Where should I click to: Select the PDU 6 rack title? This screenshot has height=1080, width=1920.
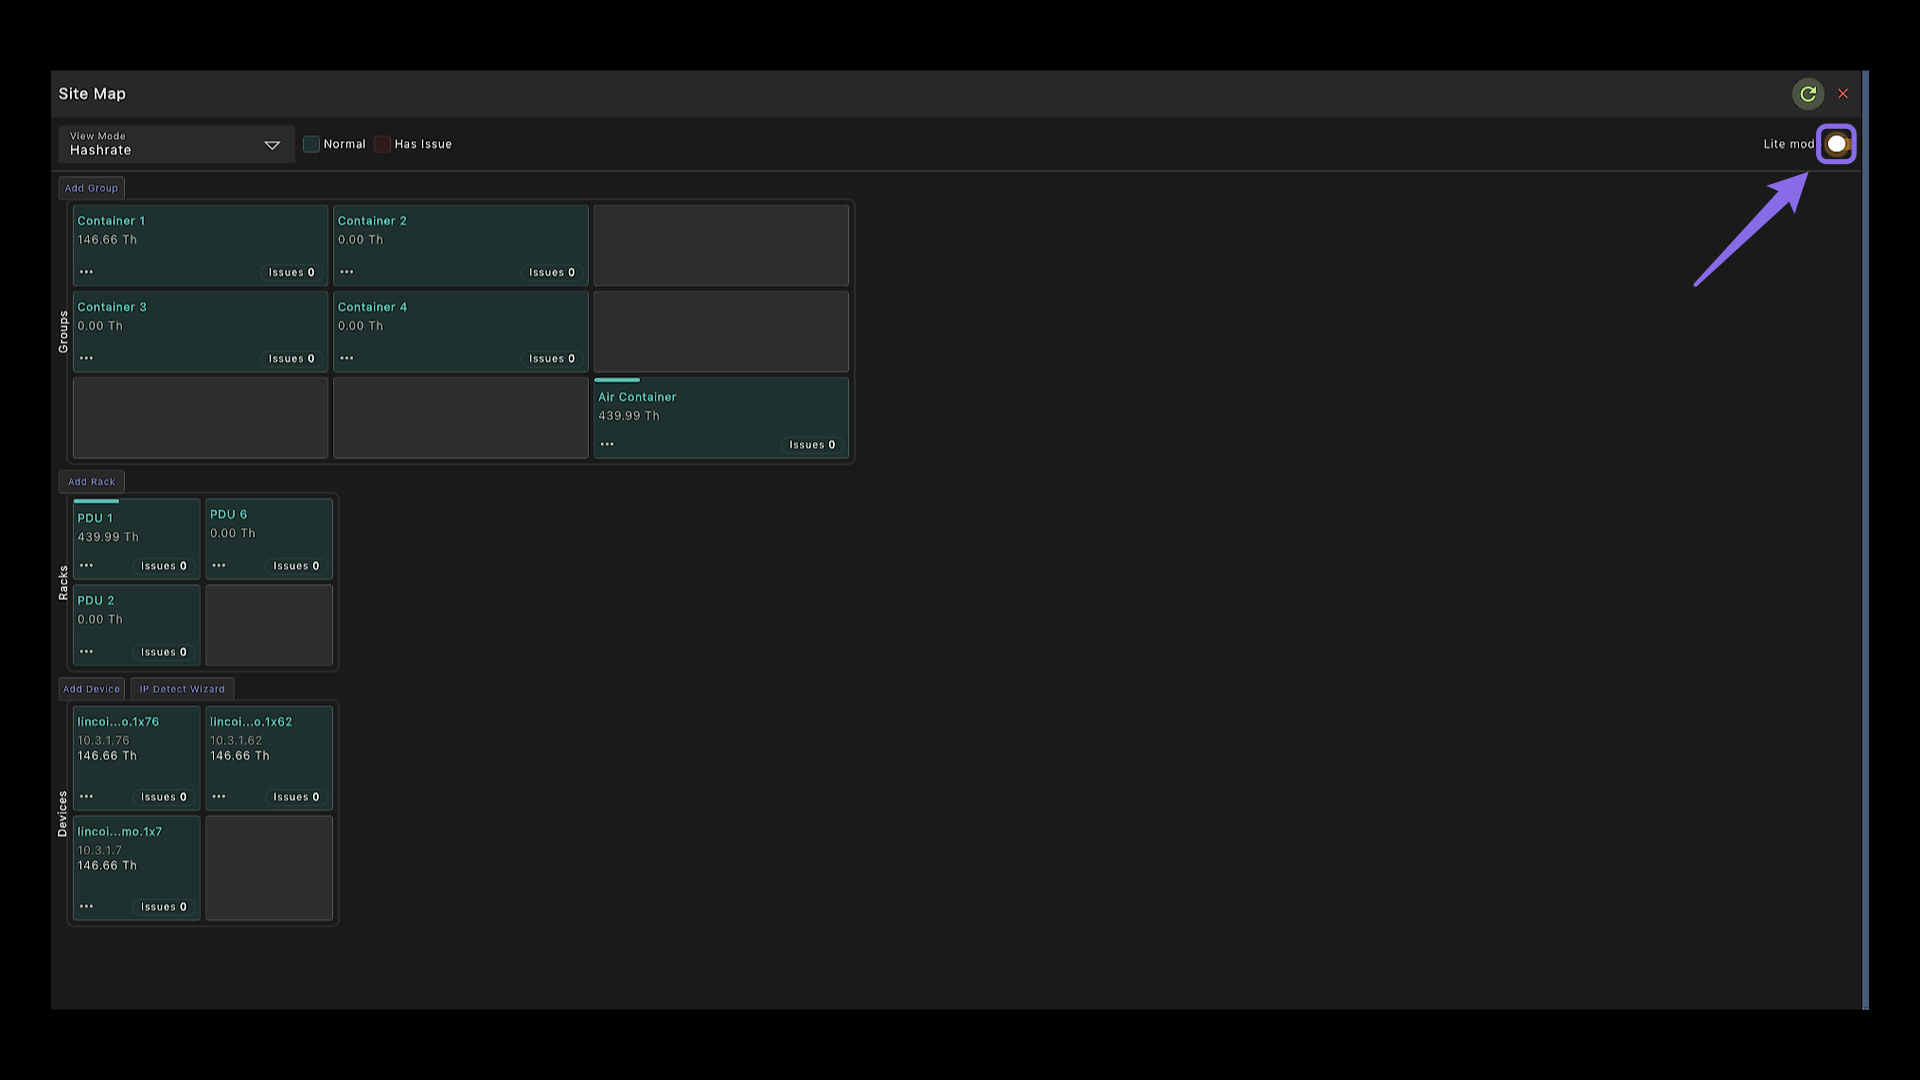[228, 514]
